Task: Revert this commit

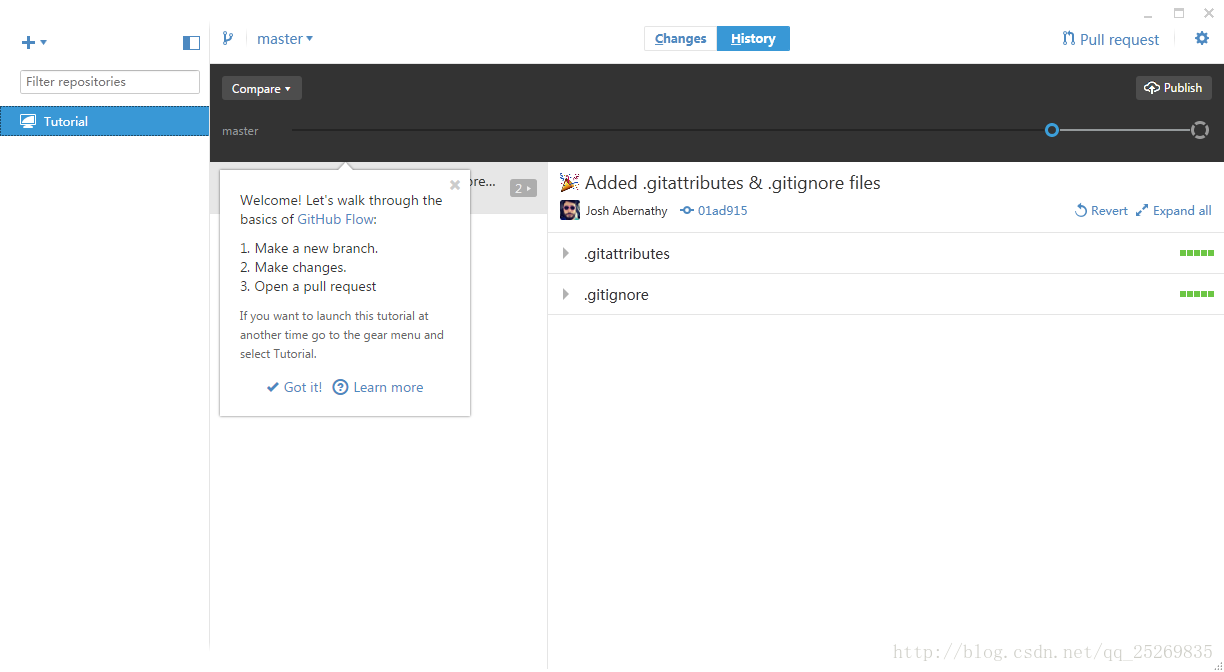Action: coord(1101,211)
